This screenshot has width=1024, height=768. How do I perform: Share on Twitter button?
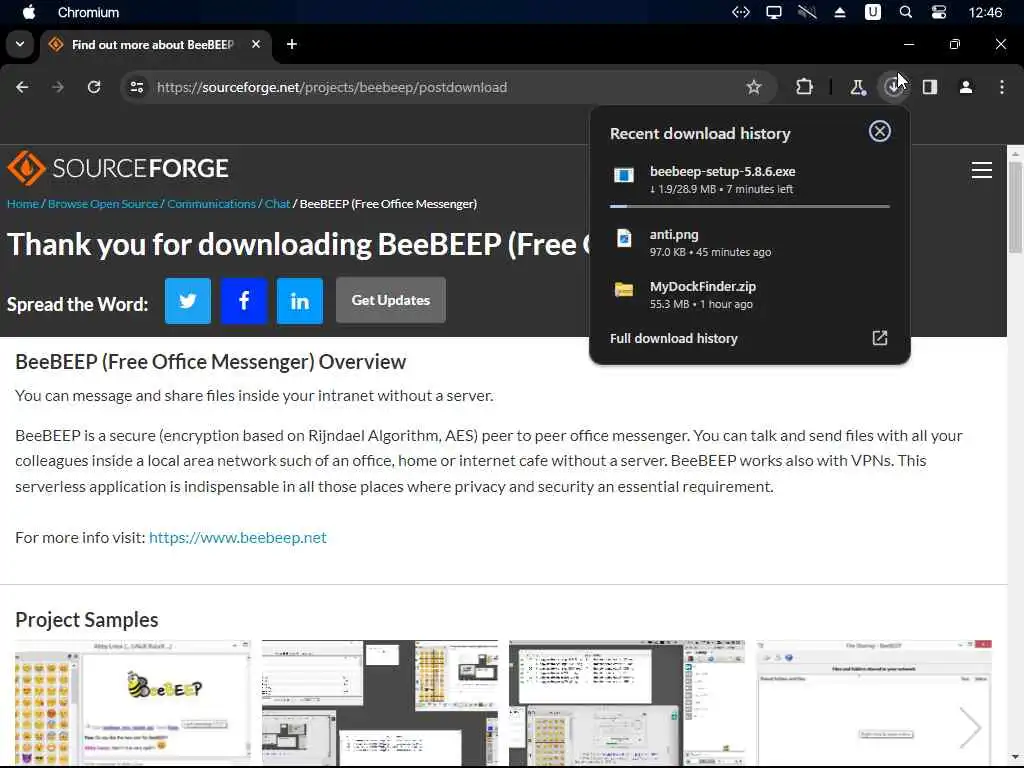tap(188, 300)
